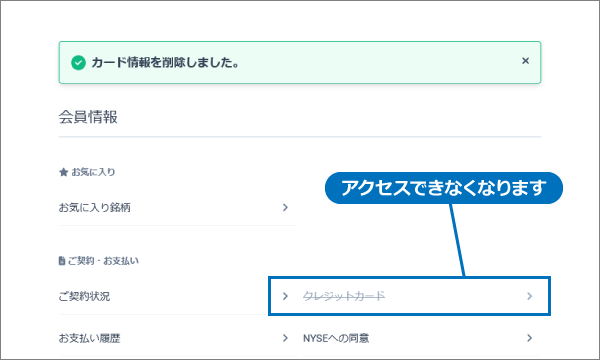Viewport: 600px width, 360px height.
Task: Open お気に入り銘柄 list item
Action: pos(178,207)
